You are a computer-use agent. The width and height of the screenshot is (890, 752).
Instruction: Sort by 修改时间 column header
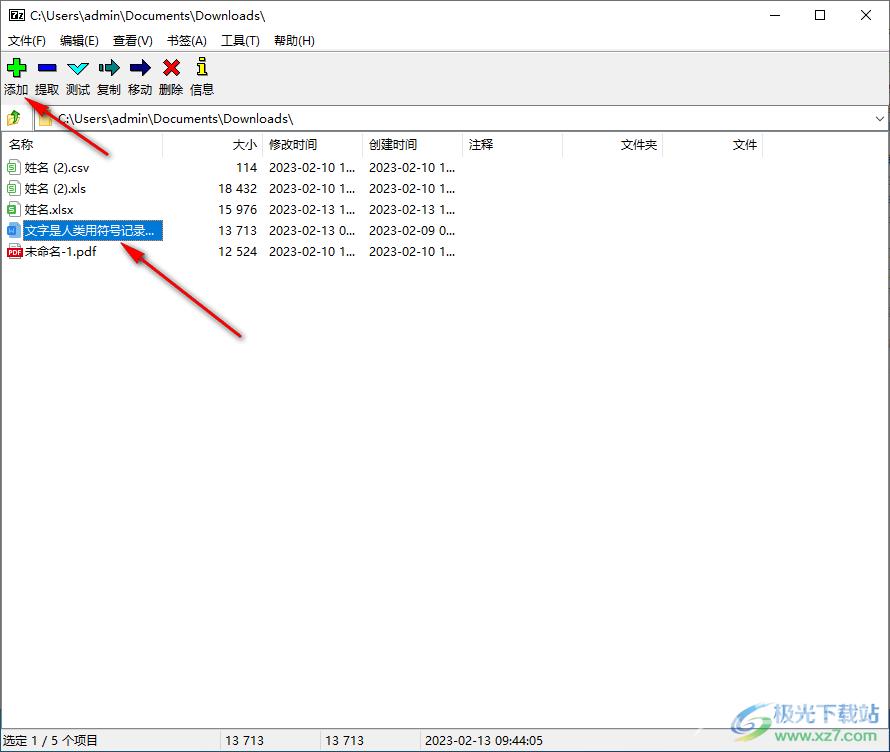[x=313, y=145]
